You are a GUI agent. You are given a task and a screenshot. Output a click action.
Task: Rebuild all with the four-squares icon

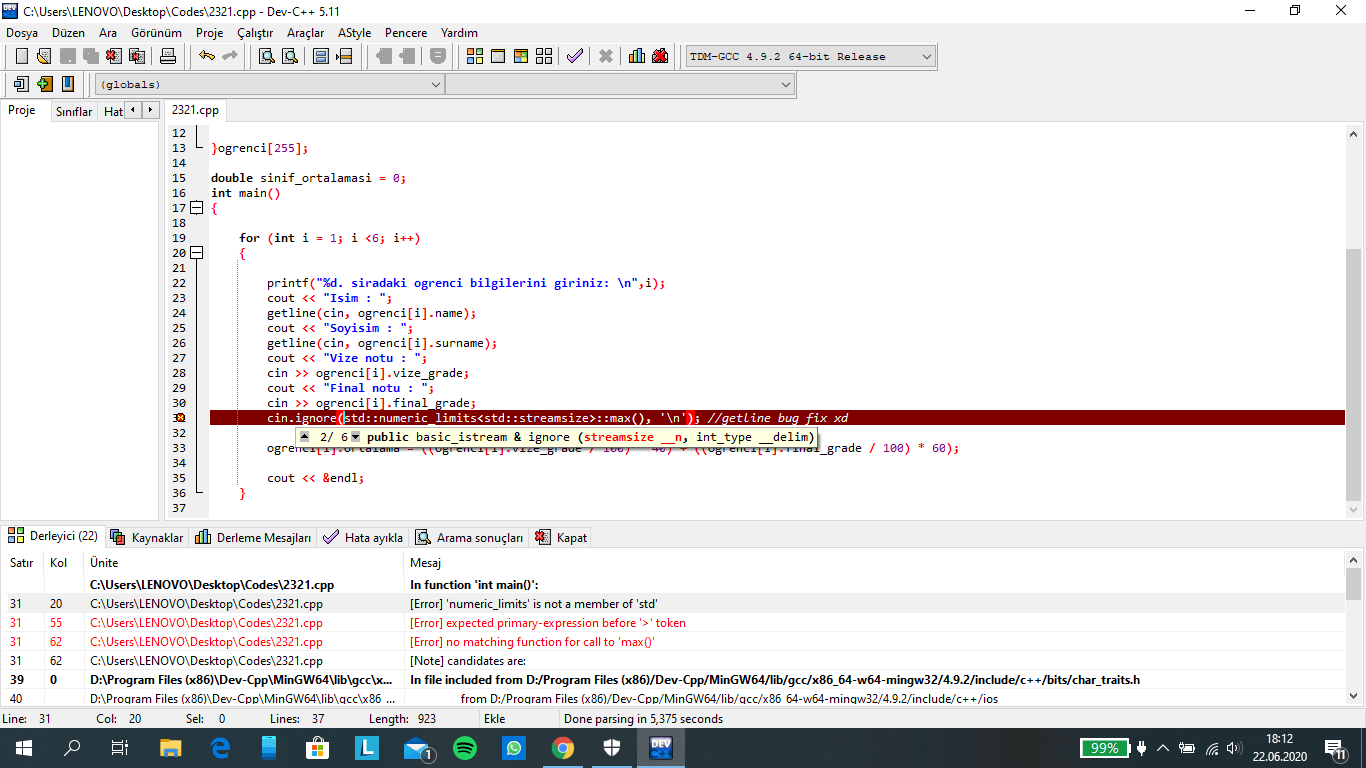pos(544,56)
